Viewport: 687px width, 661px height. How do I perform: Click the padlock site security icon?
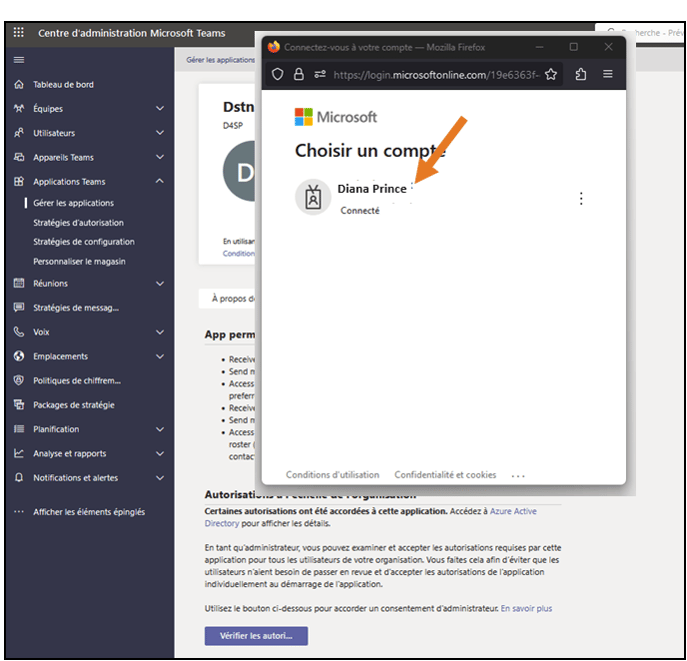[x=299, y=74]
